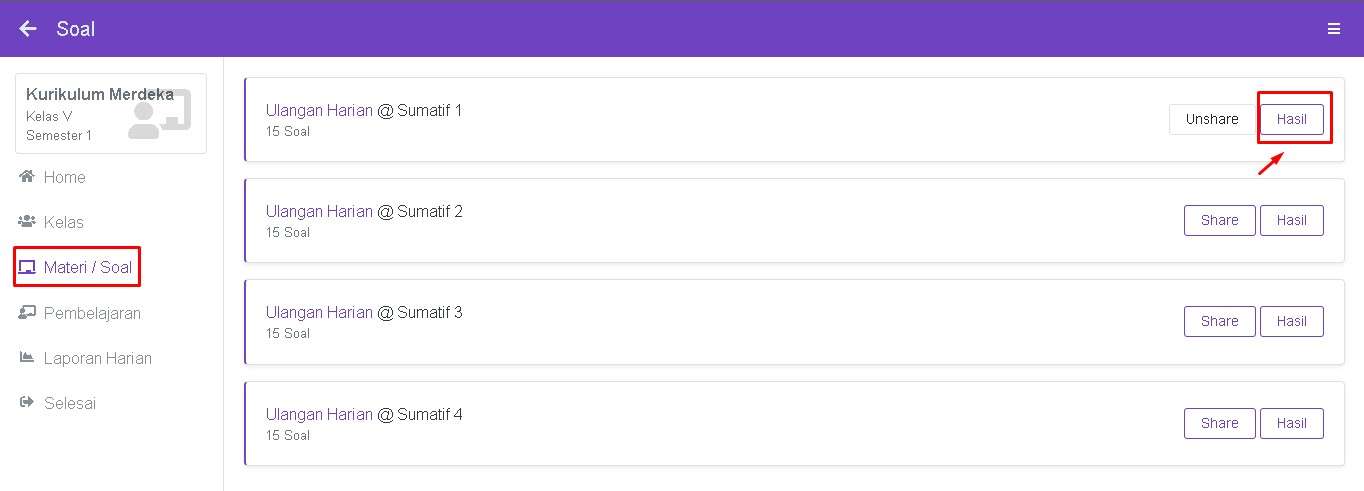The image size is (1364, 491).
Task: Toggle Unshare for Sumatif 1
Action: 1212,119
